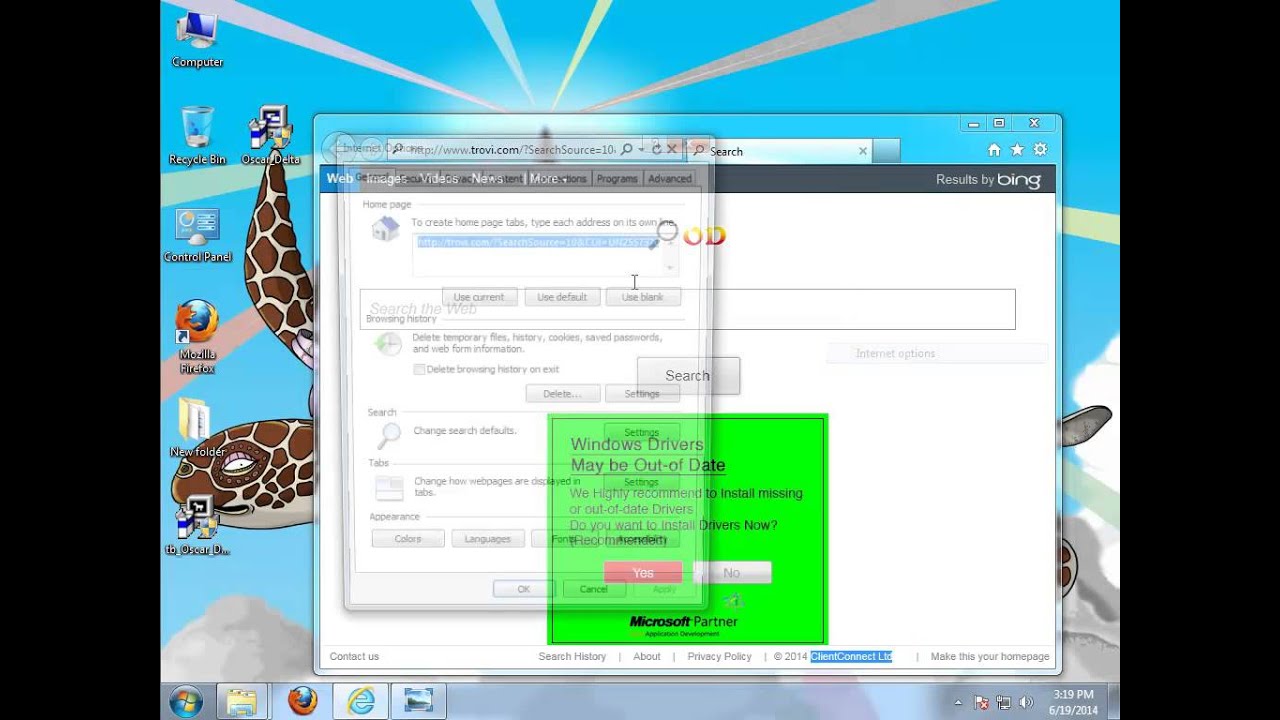Screen dimensions: 1280x720
Task: Select the Search browser tab
Action: point(779,151)
